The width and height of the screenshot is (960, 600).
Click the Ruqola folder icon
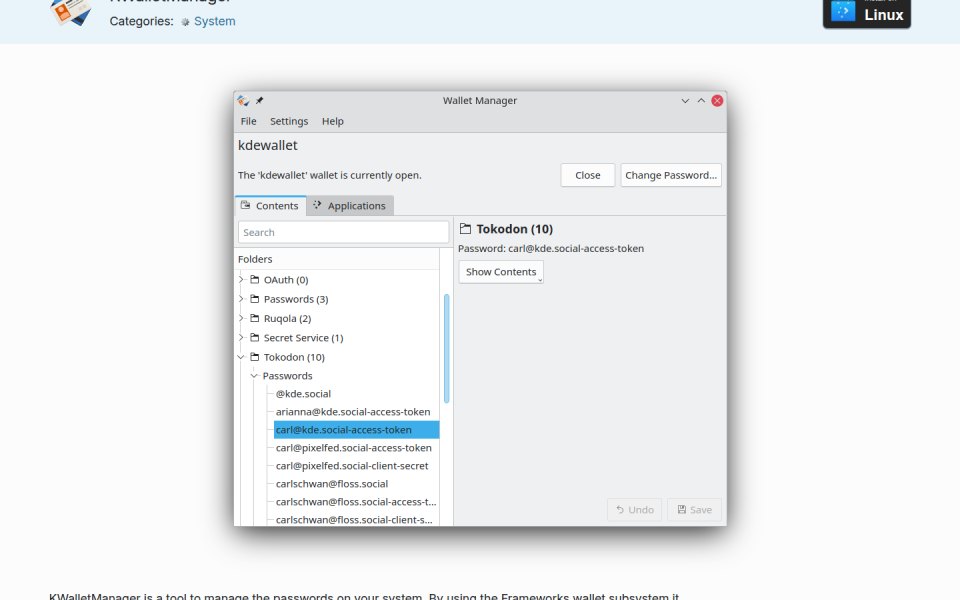(255, 318)
